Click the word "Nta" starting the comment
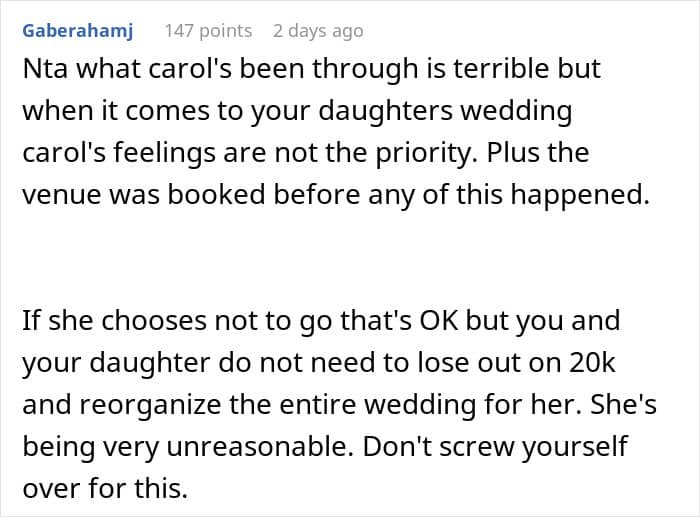 41,70
